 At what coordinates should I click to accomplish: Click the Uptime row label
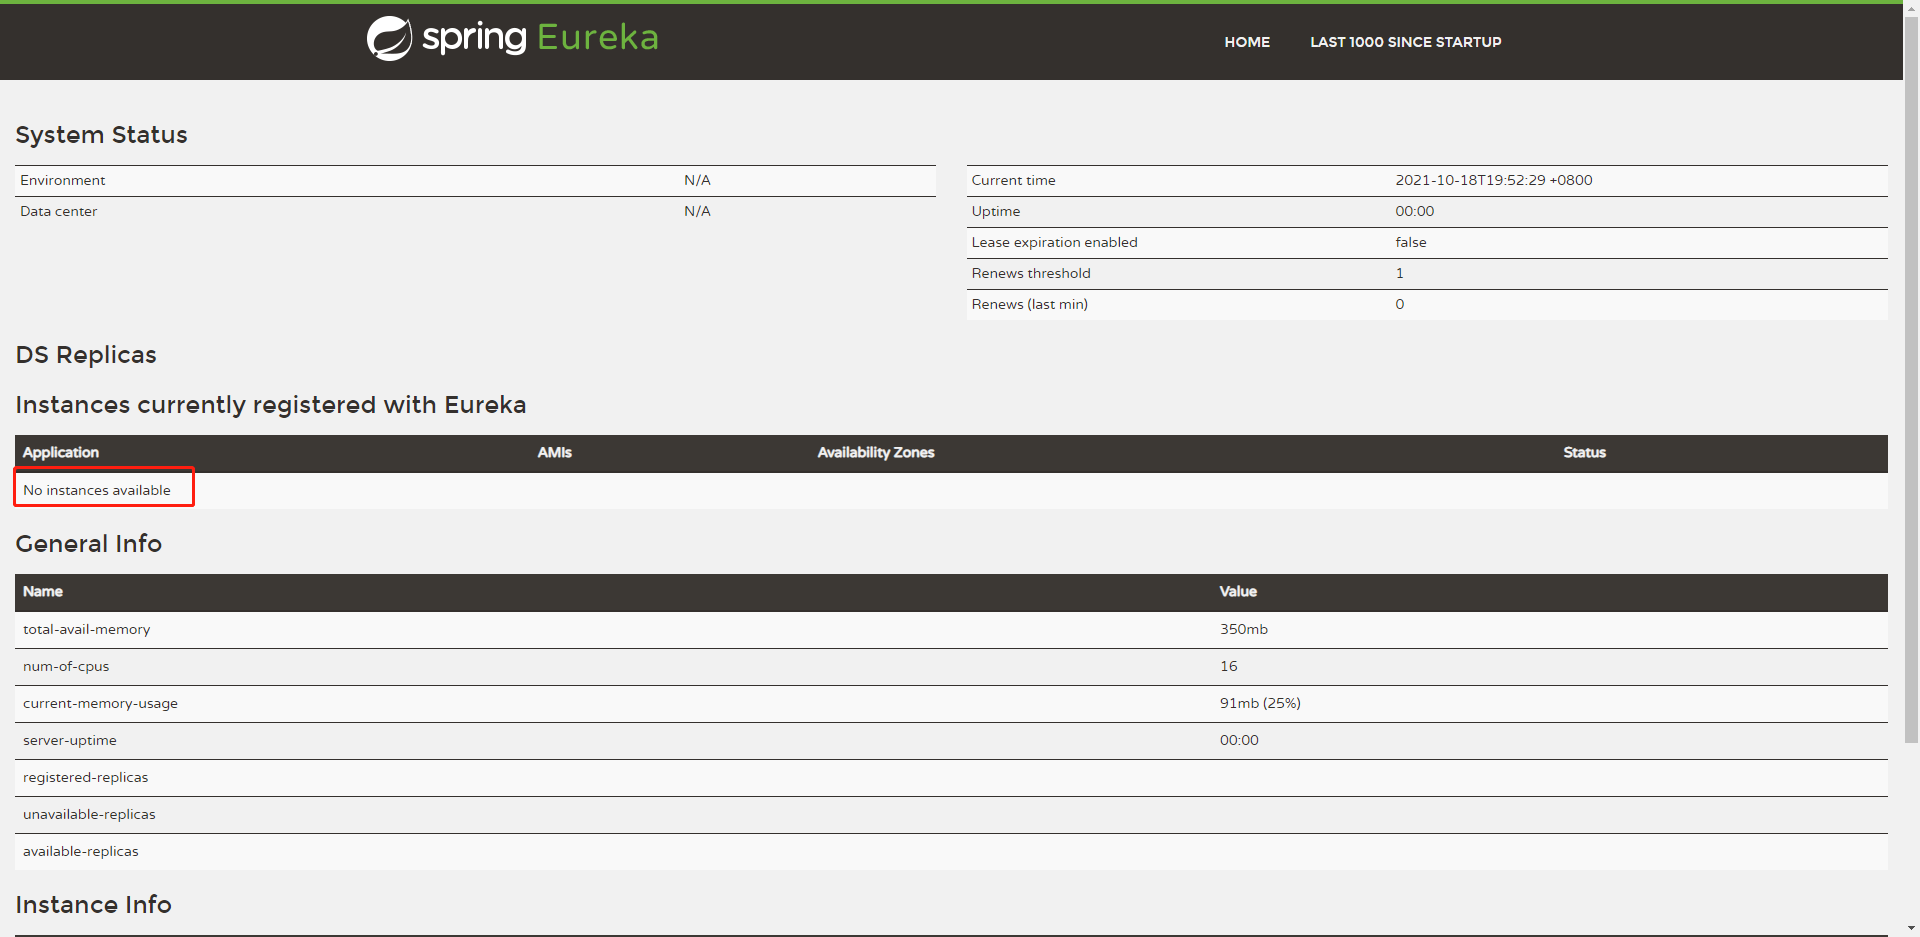tap(996, 211)
